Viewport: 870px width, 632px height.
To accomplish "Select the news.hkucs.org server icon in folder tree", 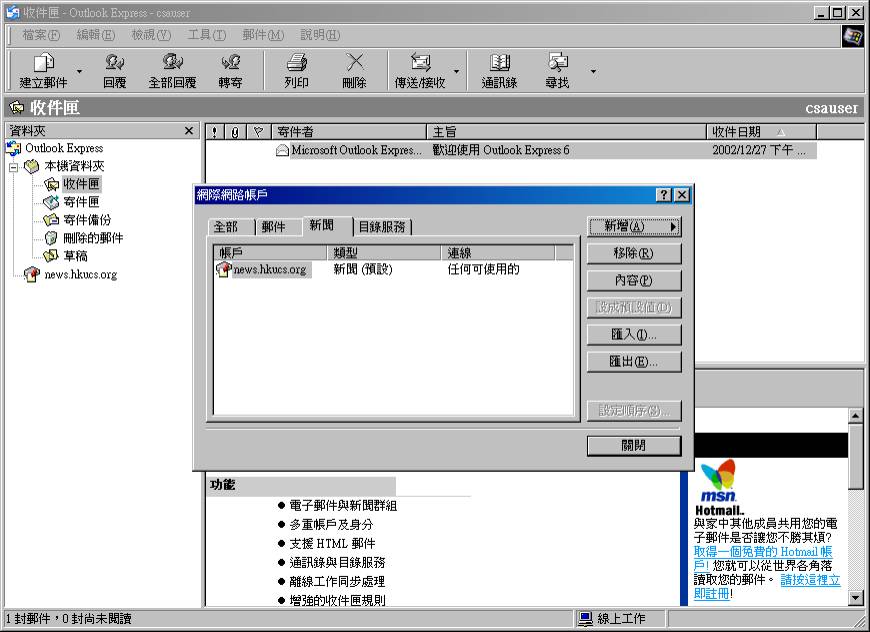I will click(32, 274).
